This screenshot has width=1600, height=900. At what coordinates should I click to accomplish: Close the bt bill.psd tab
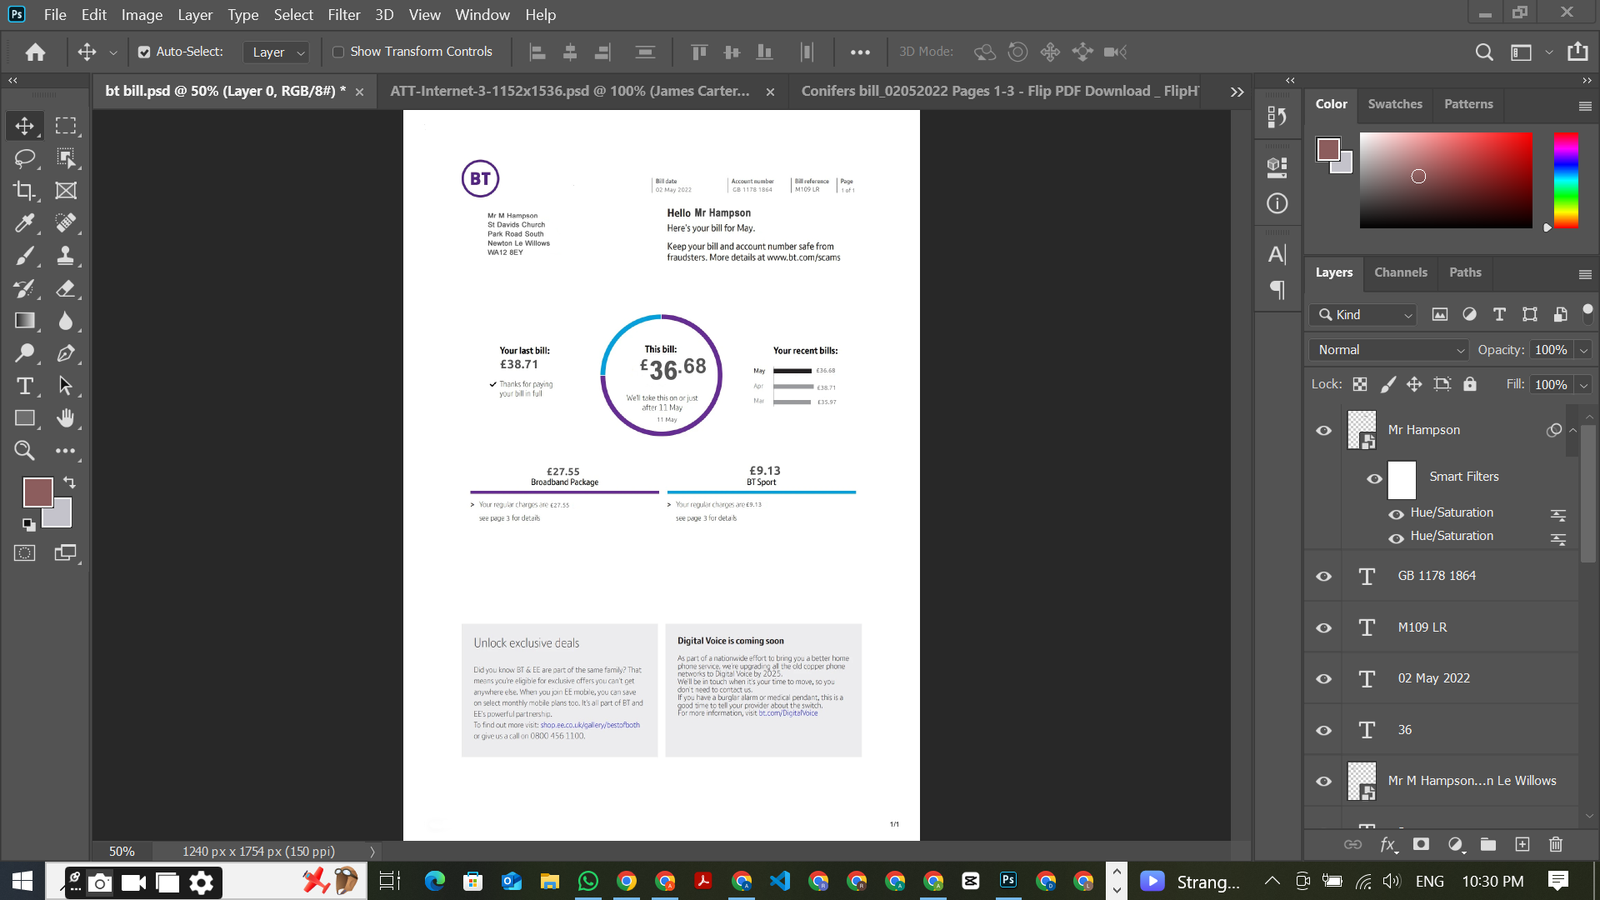point(359,92)
